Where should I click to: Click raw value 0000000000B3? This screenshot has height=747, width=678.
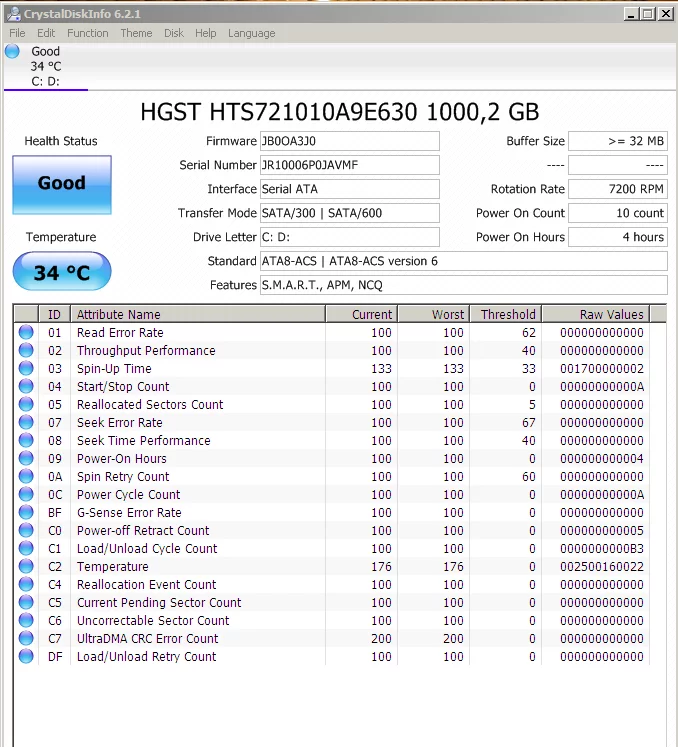(x=602, y=549)
